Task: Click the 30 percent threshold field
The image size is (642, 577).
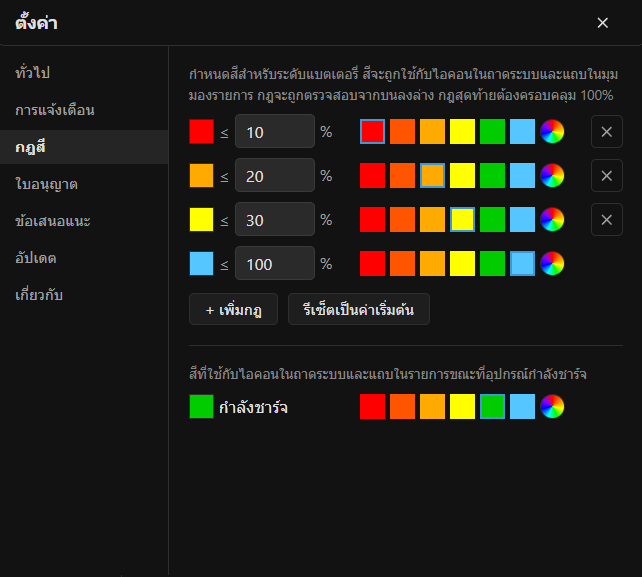Action: click(275, 219)
